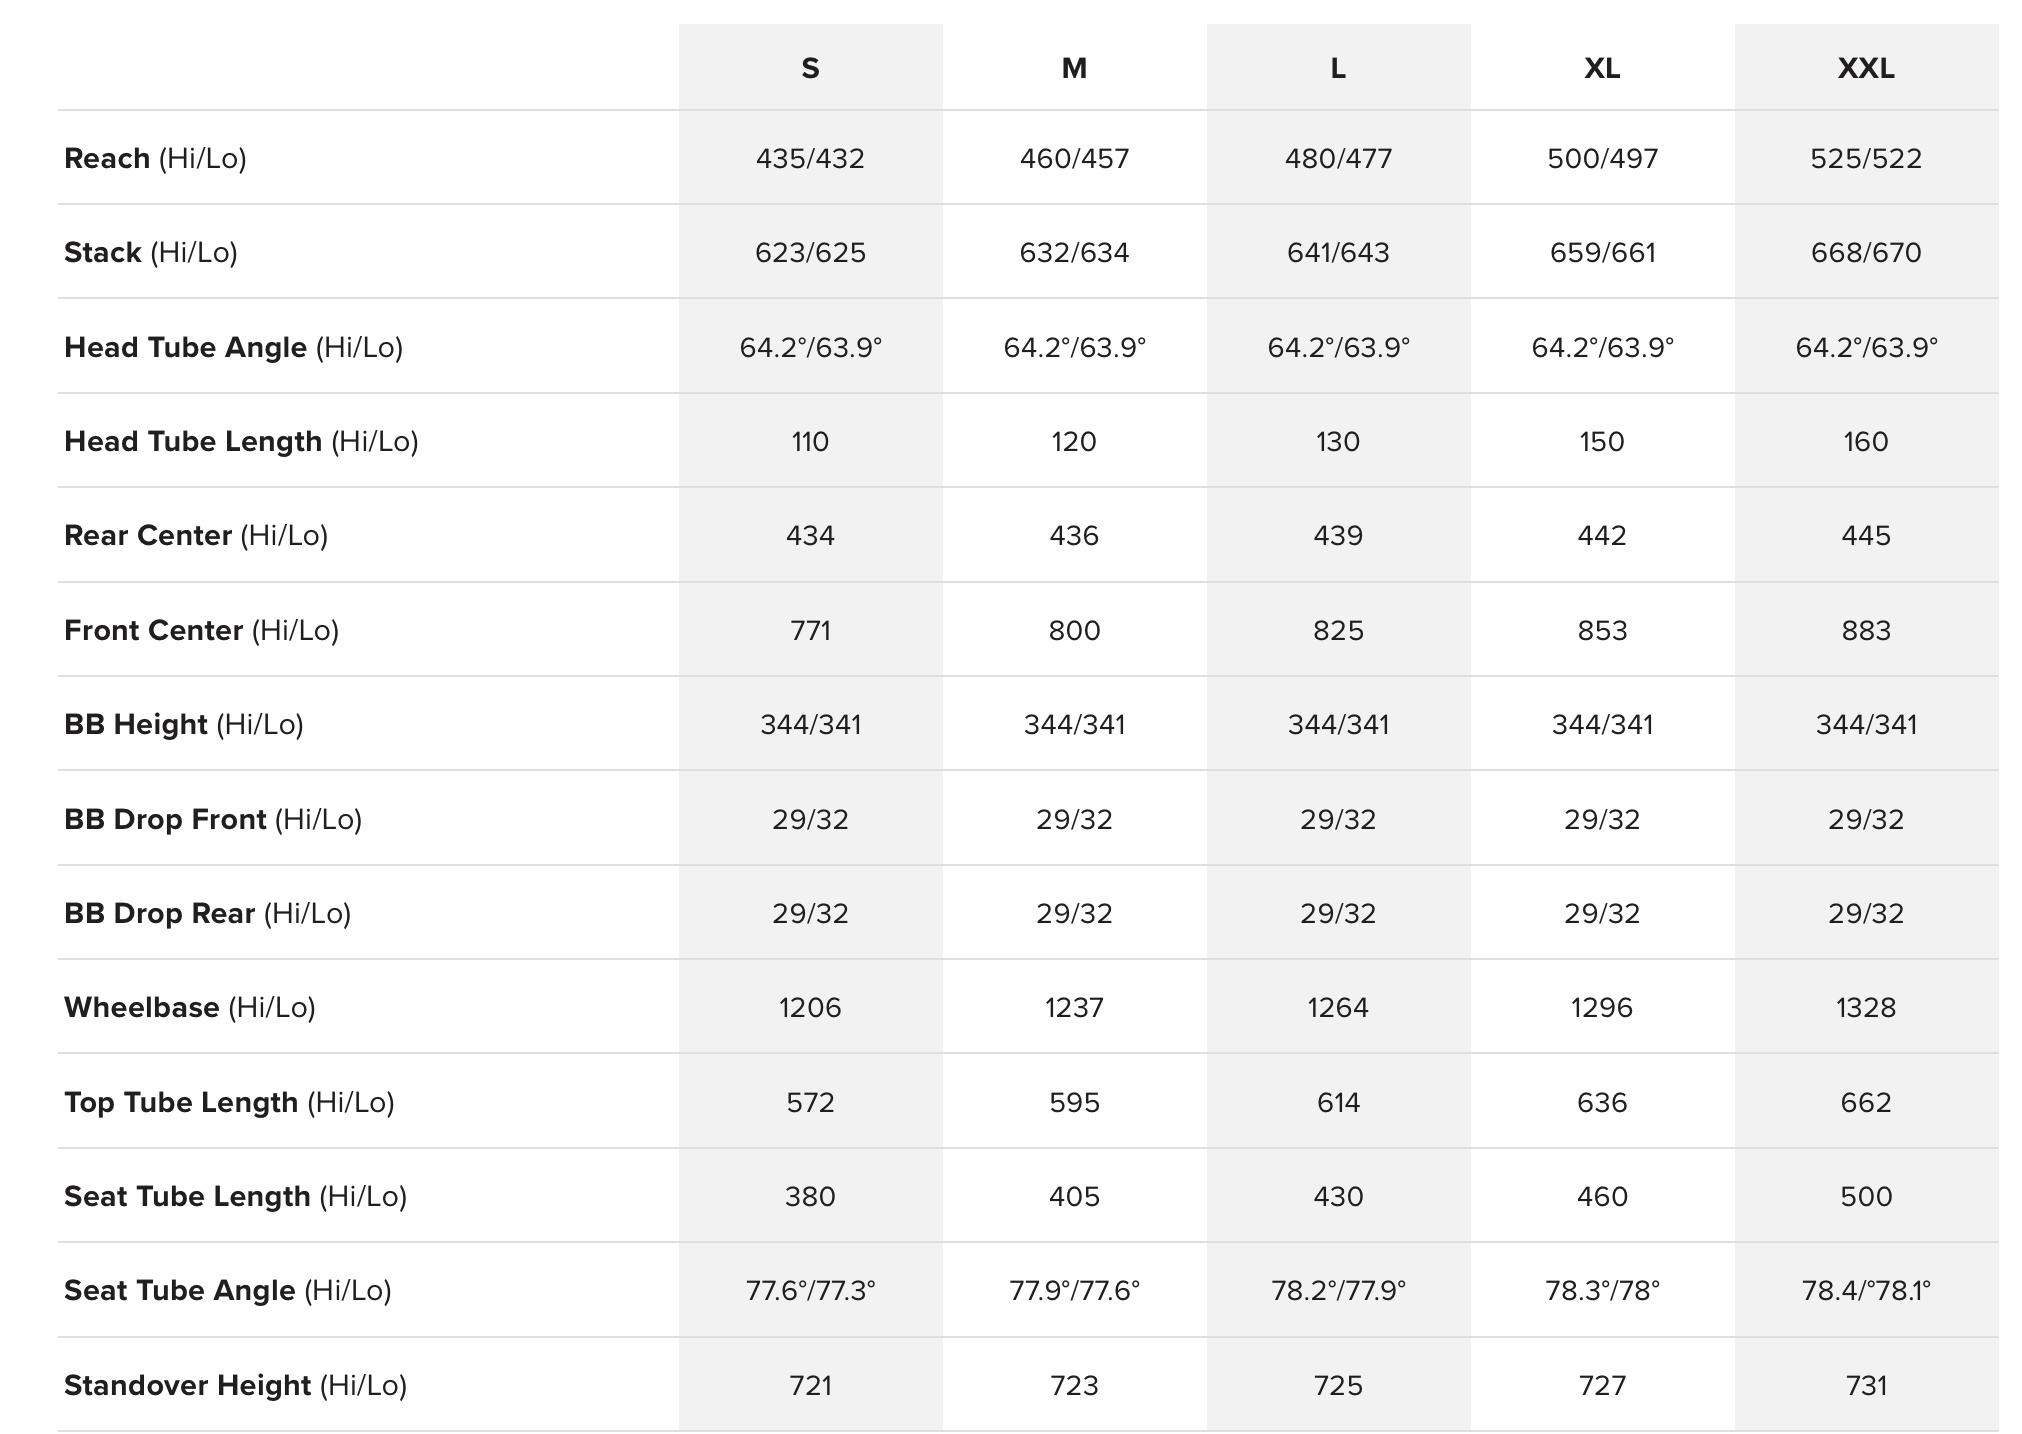Click the 883 Front Center value
2022x1434 pixels.
1866,630
